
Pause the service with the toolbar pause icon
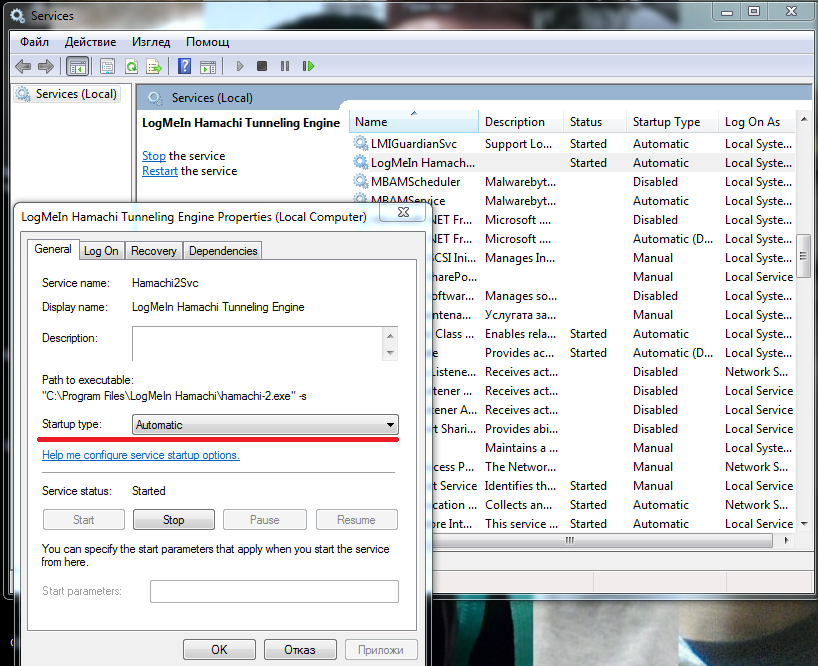[285, 66]
